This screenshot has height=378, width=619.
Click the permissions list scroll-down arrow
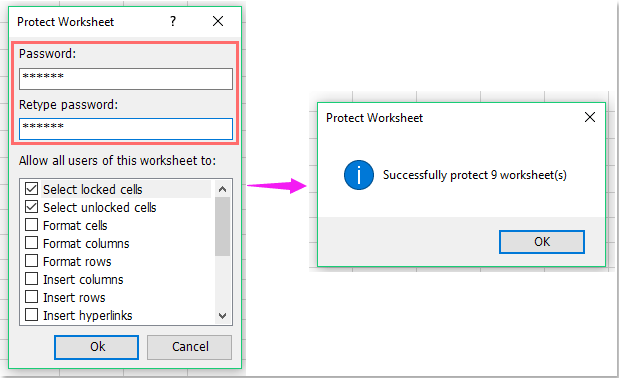click(223, 316)
